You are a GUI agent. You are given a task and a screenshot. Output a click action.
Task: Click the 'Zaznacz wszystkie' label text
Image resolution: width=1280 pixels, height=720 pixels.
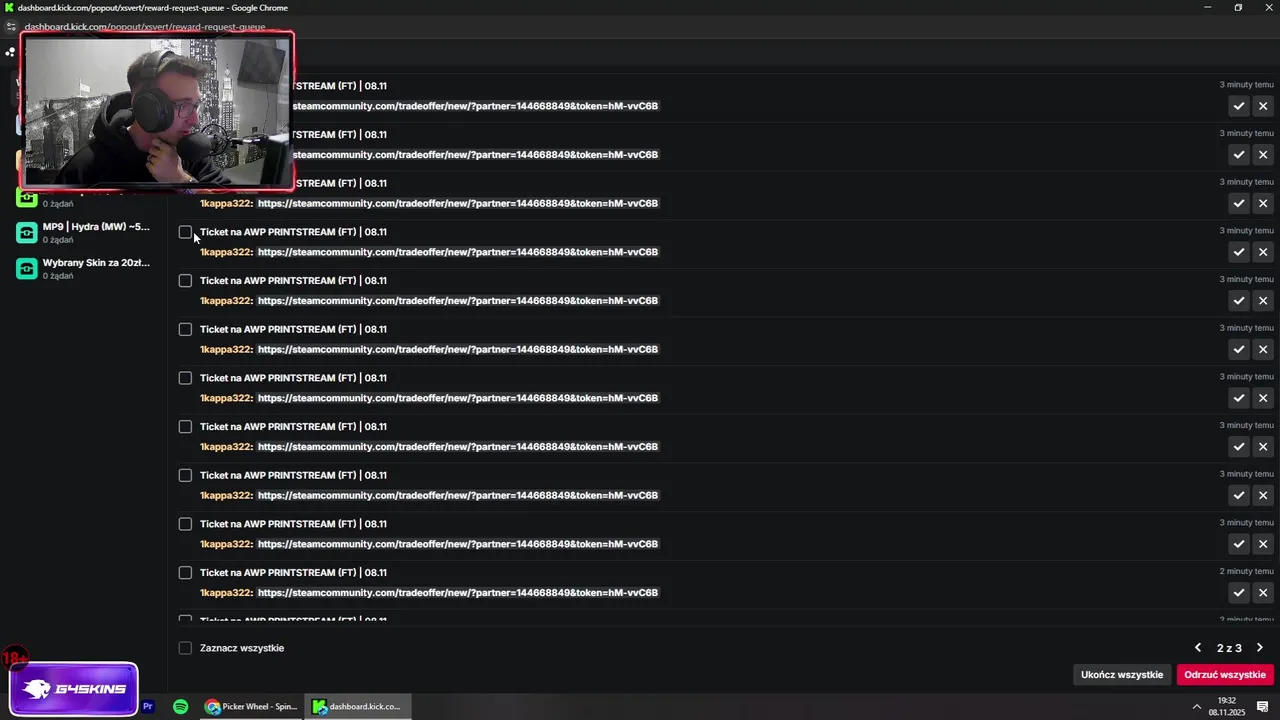click(242, 648)
